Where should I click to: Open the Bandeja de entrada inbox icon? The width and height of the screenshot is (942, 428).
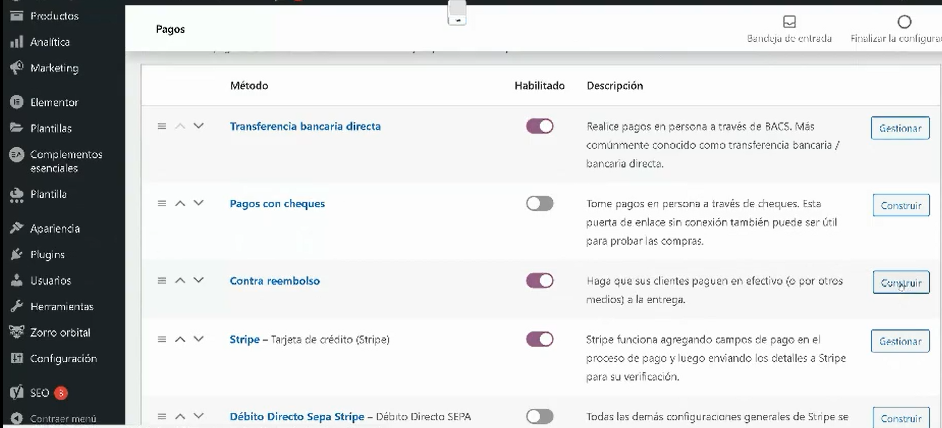789,22
